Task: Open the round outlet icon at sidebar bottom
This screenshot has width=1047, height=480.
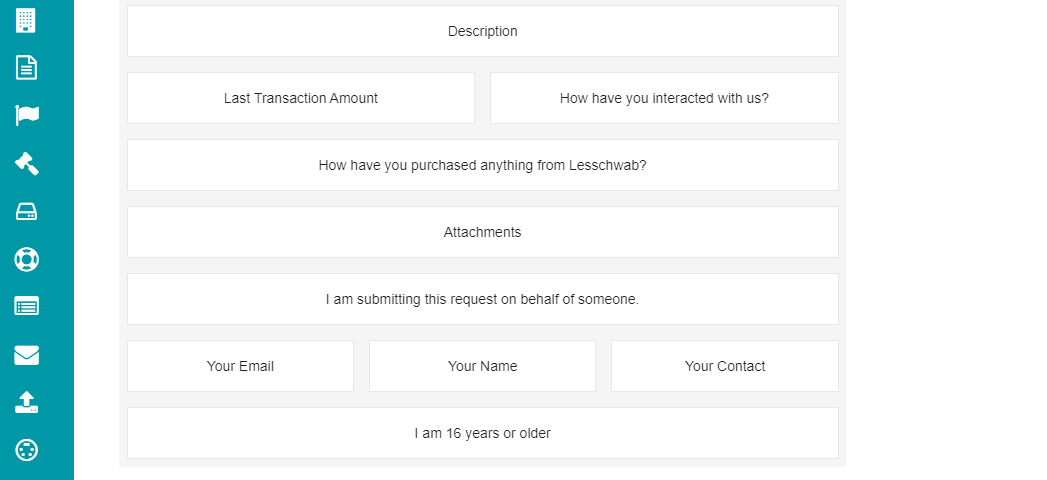Action: (27, 450)
